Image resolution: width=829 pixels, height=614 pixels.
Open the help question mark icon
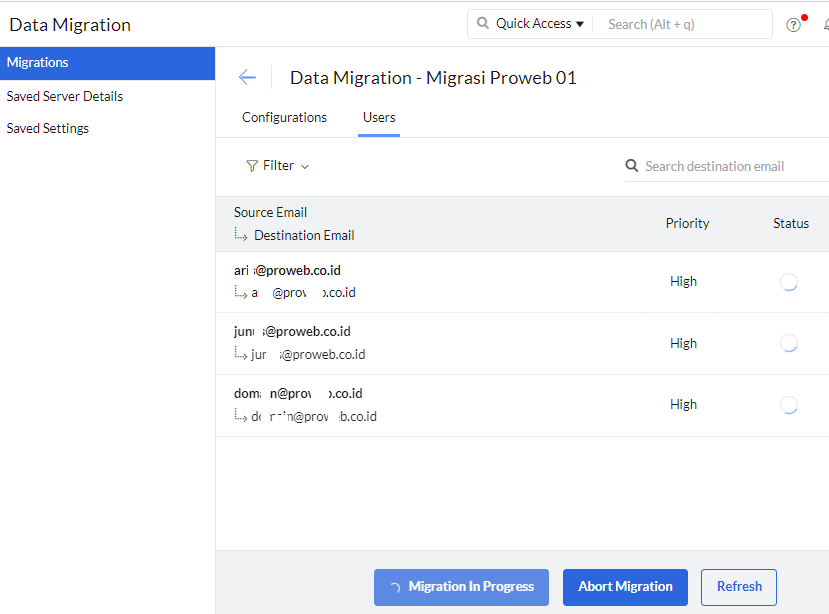tap(793, 25)
